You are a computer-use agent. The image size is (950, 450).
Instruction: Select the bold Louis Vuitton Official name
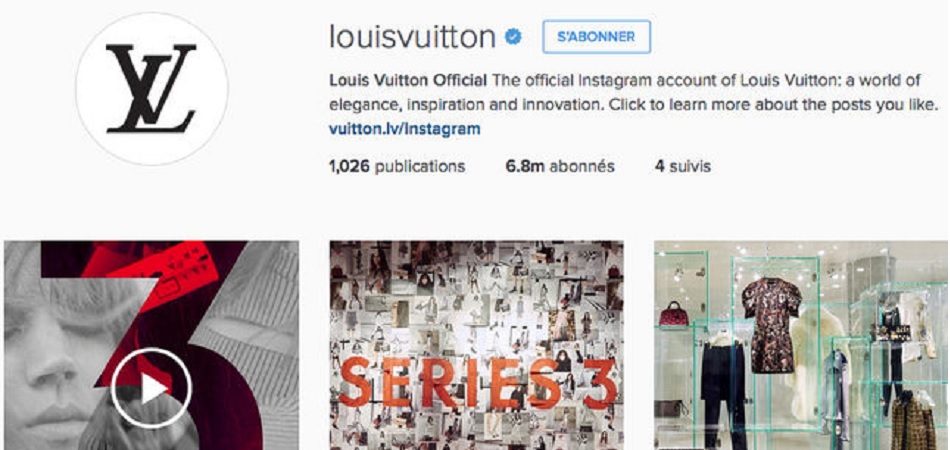(x=408, y=81)
